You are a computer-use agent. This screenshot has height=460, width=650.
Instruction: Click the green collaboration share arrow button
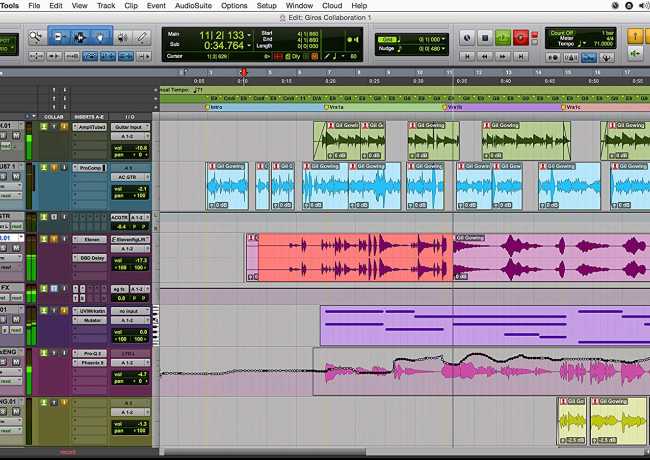tap(635, 53)
